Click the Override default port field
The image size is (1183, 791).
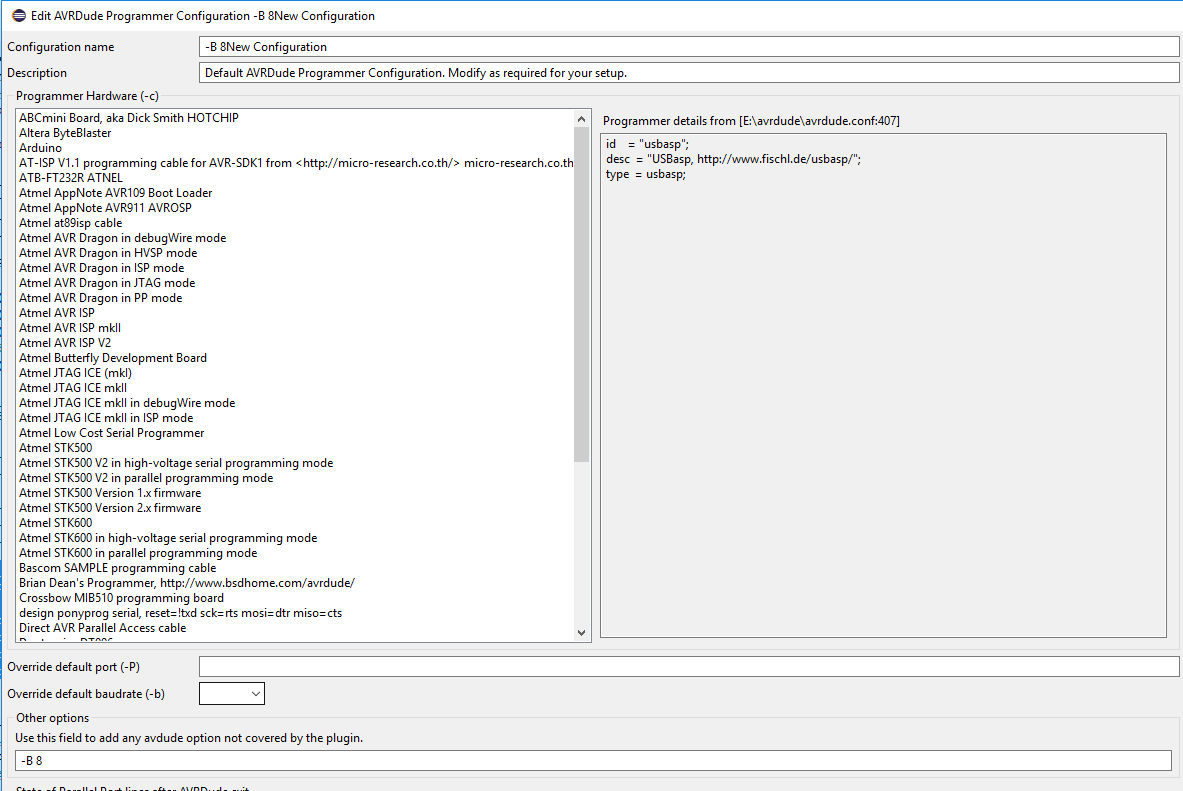689,666
